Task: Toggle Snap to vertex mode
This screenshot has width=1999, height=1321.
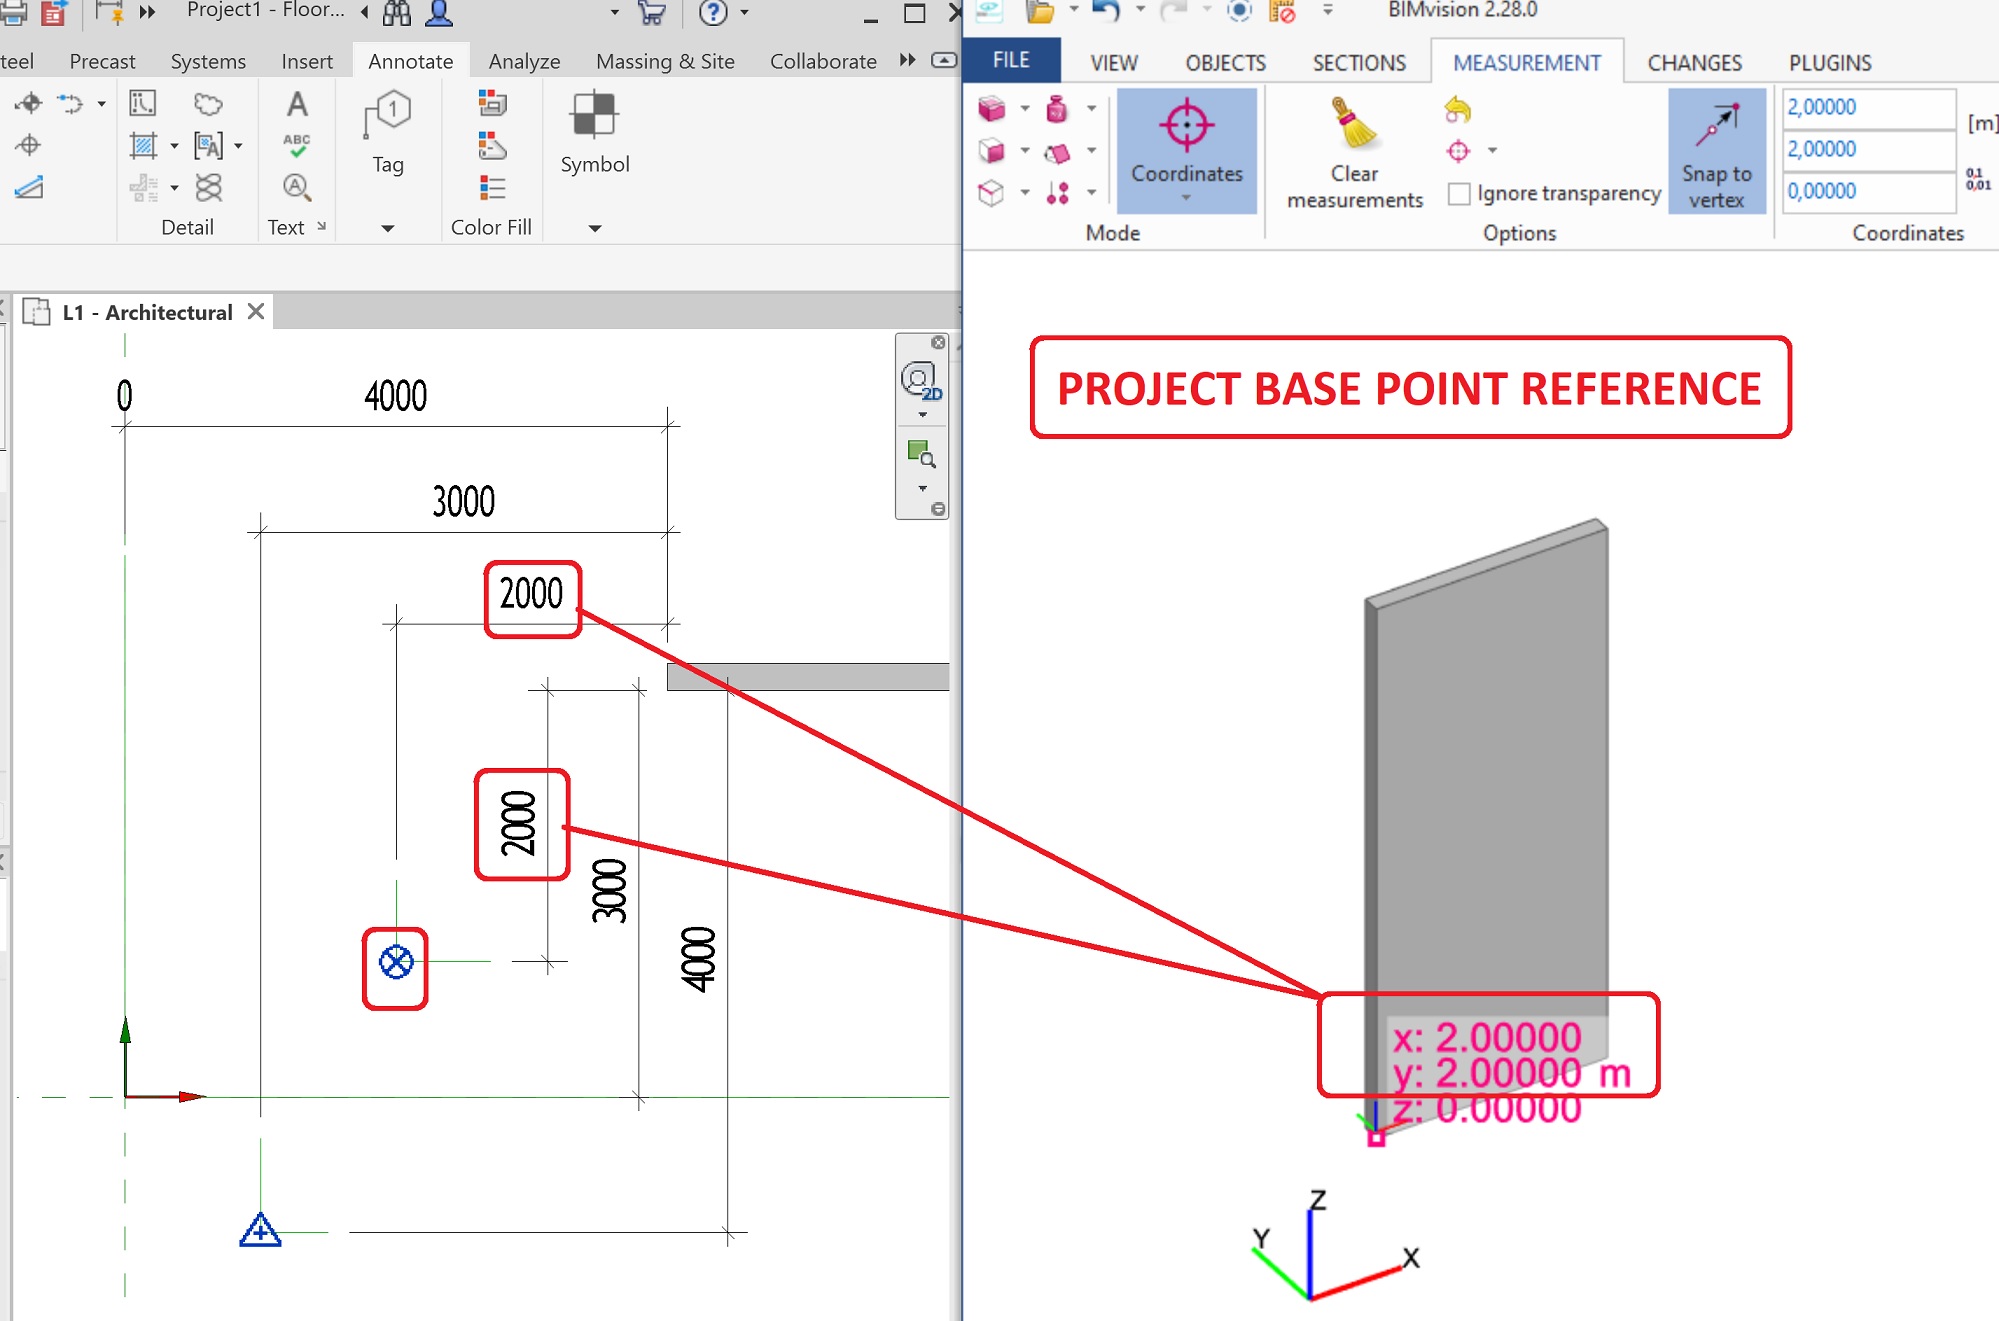Action: (1716, 150)
